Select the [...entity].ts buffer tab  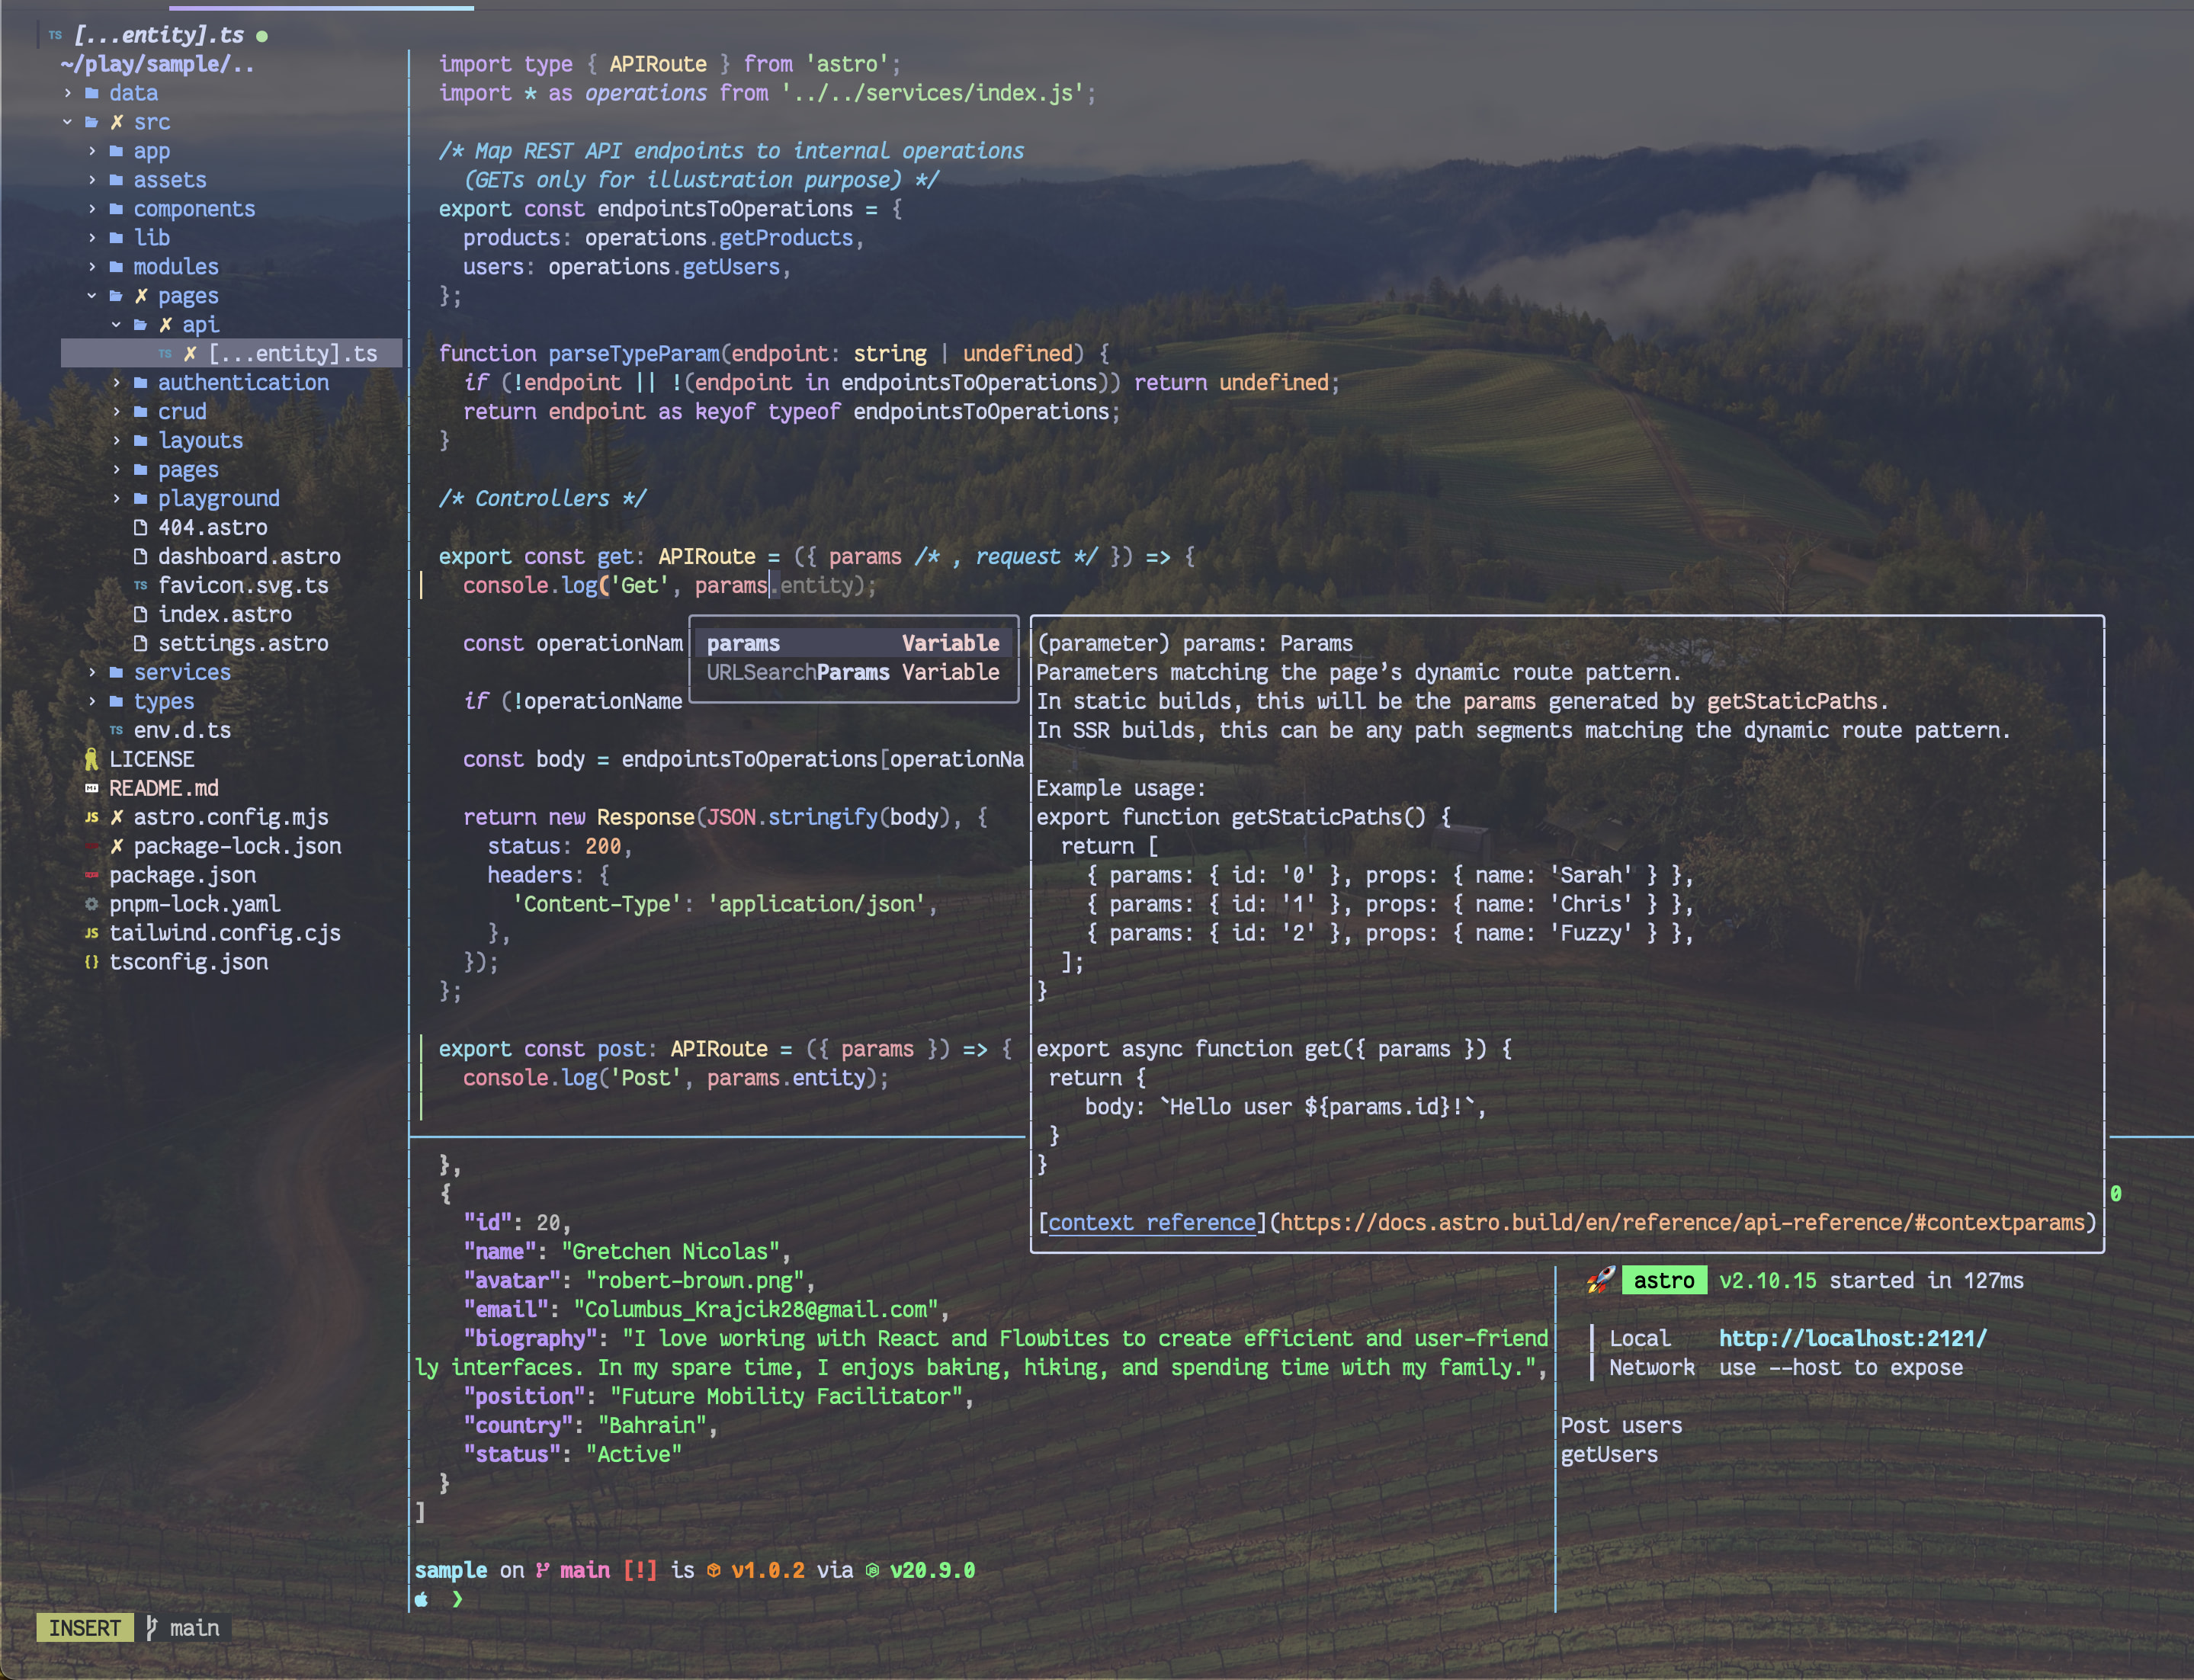(158, 35)
